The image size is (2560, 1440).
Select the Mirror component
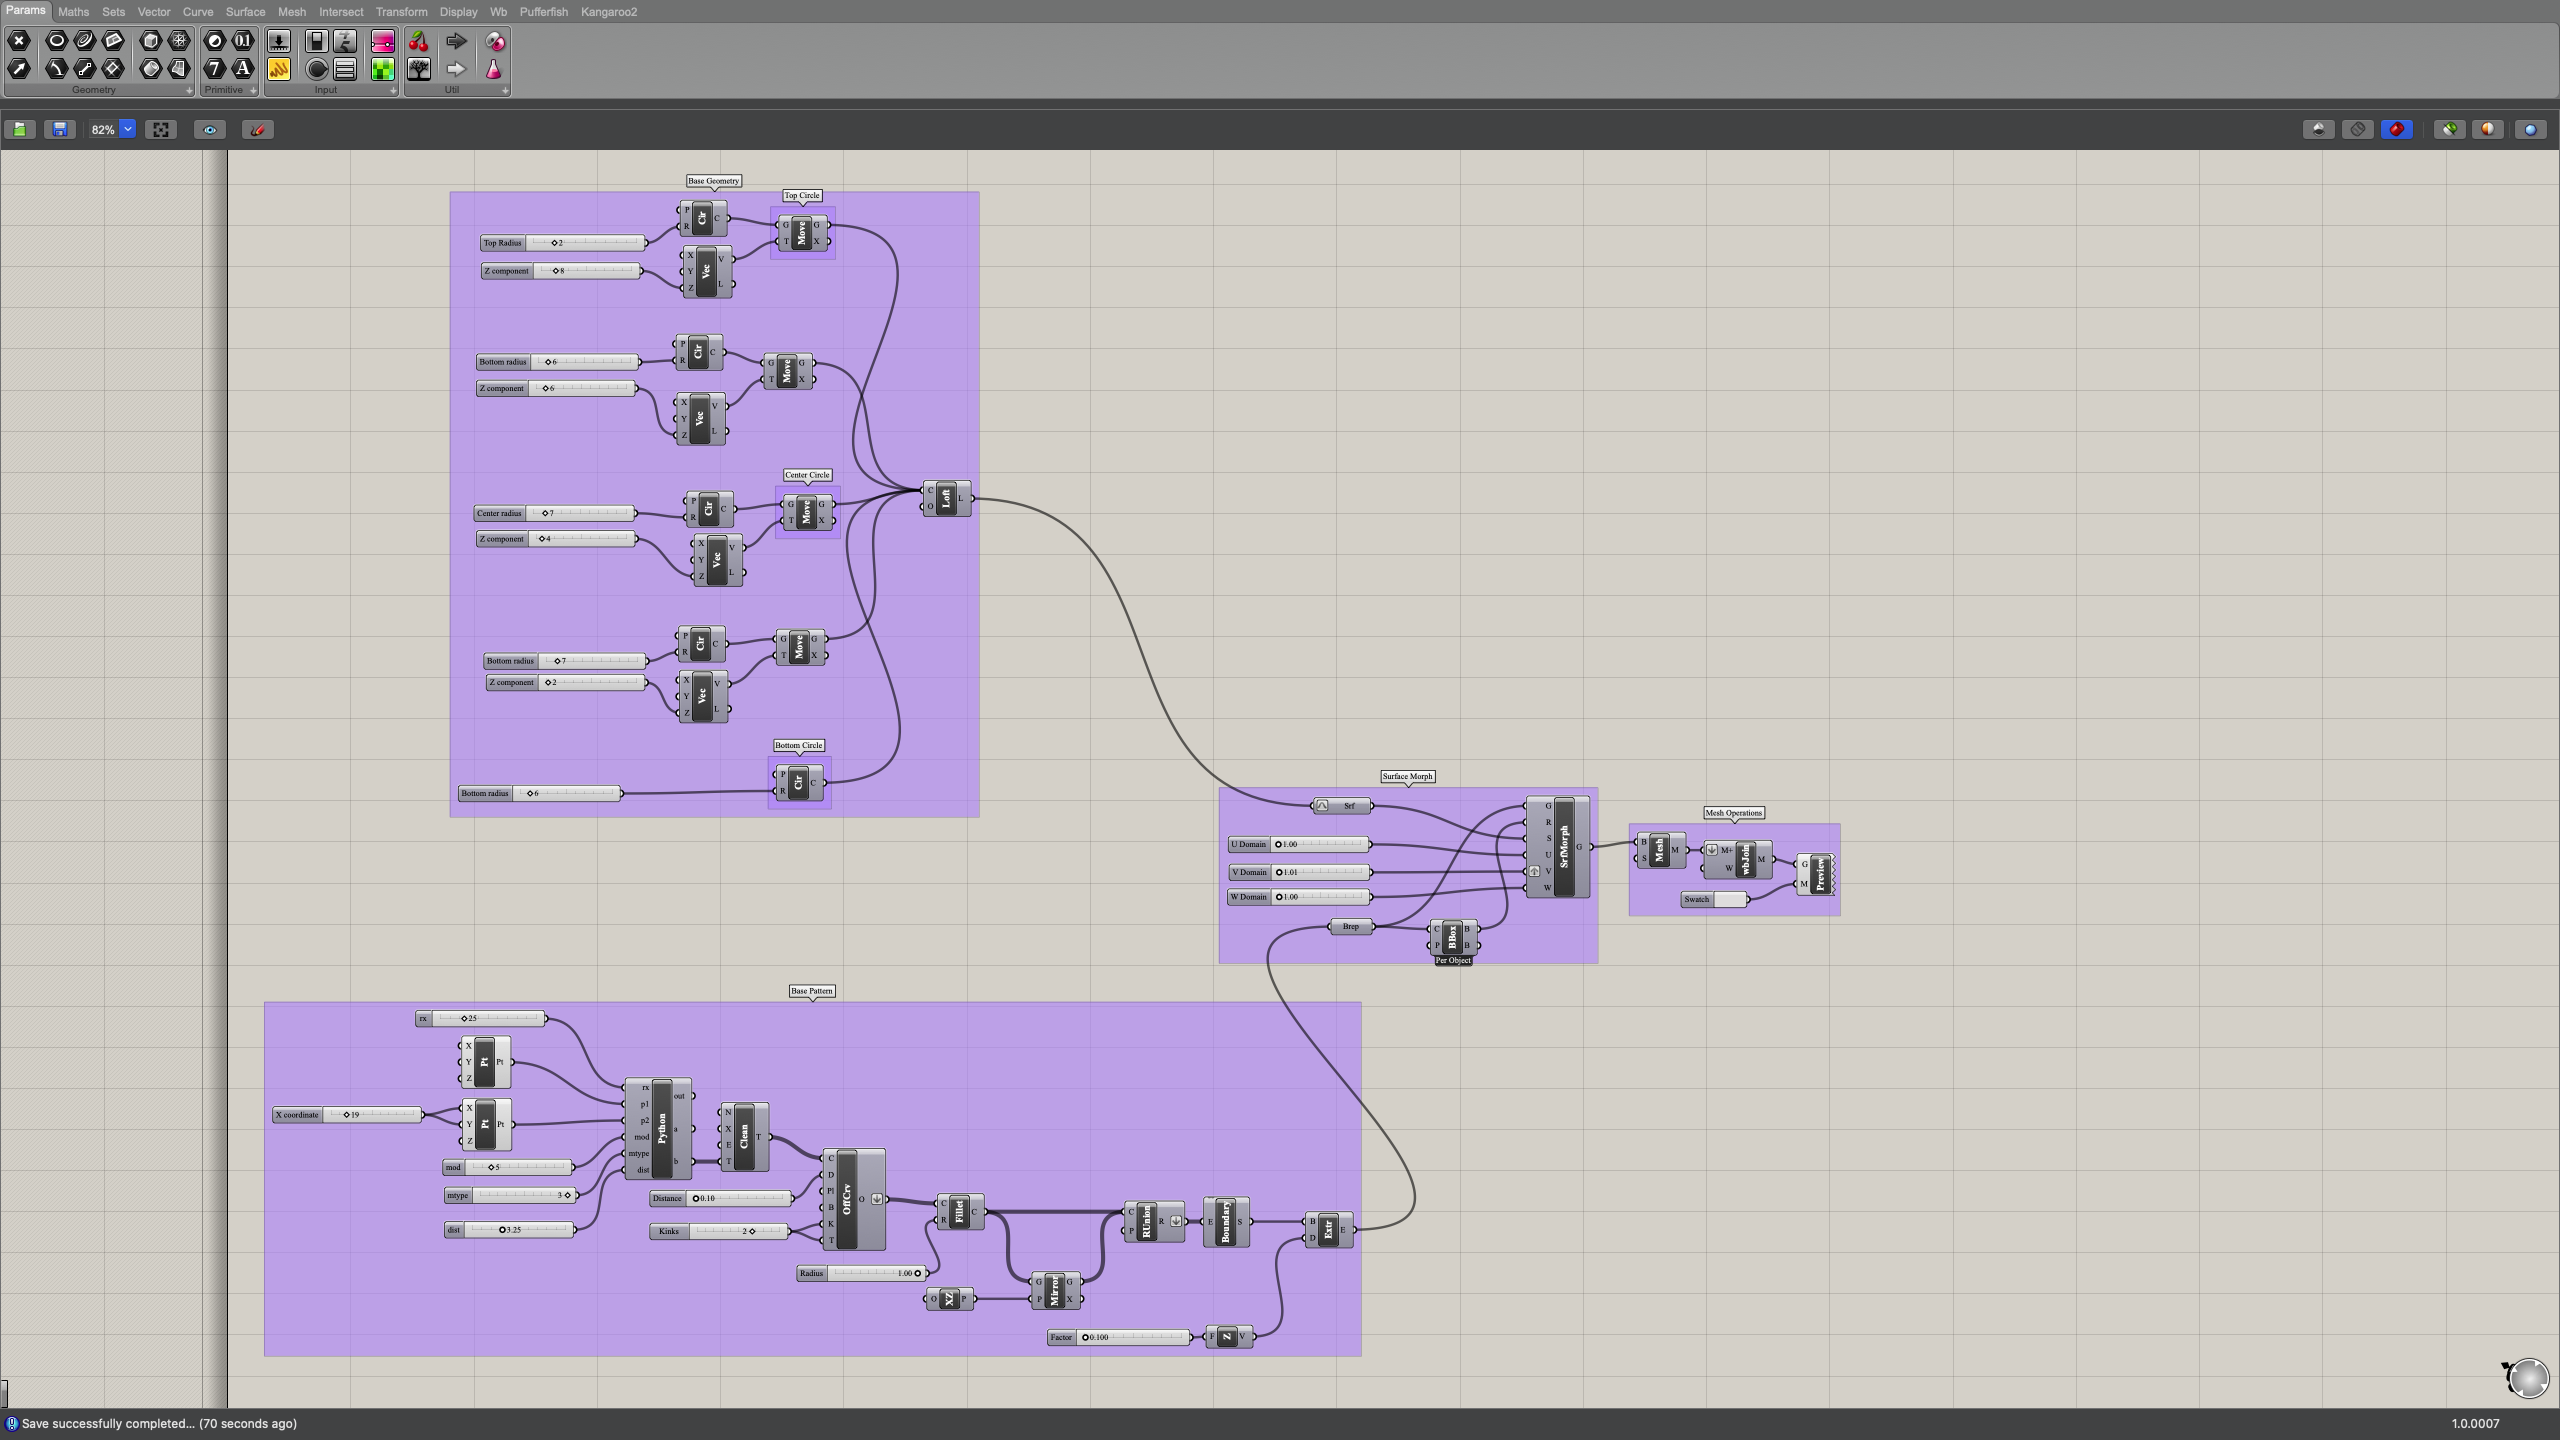(1054, 1290)
